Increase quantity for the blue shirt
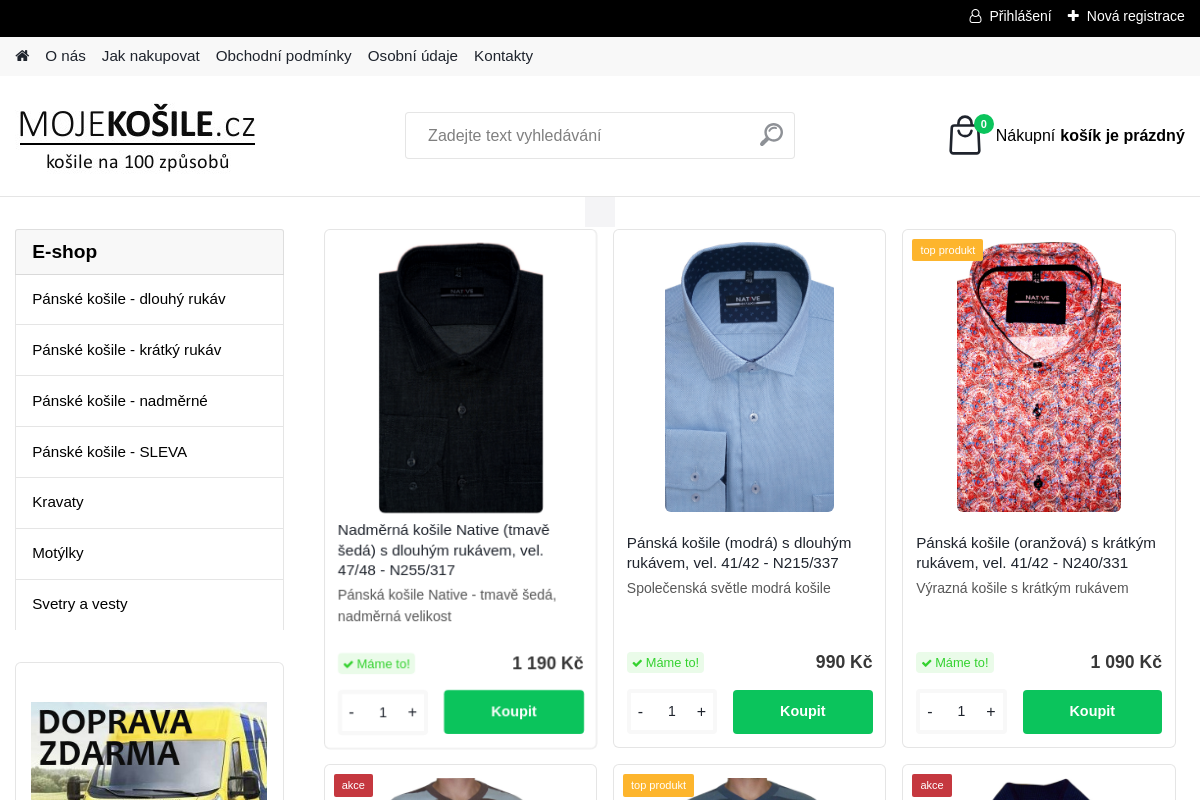The width and height of the screenshot is (1200, 800). tap(701, 711)
